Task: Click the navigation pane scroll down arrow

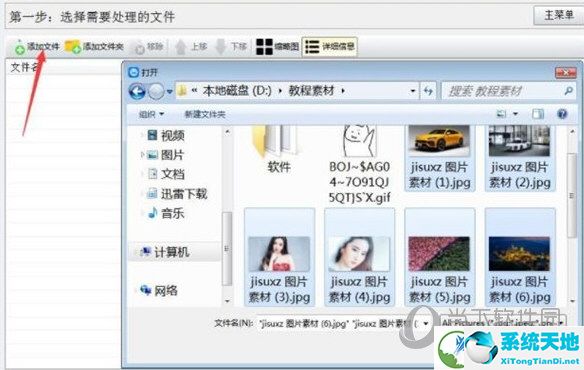Action: point(227,300)
